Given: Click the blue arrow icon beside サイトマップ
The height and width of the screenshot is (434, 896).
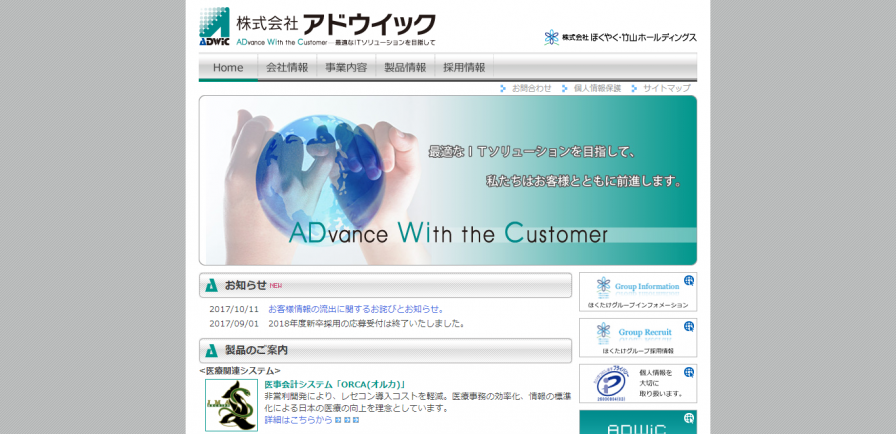Looking at the screenshot, I should (634, 89).
